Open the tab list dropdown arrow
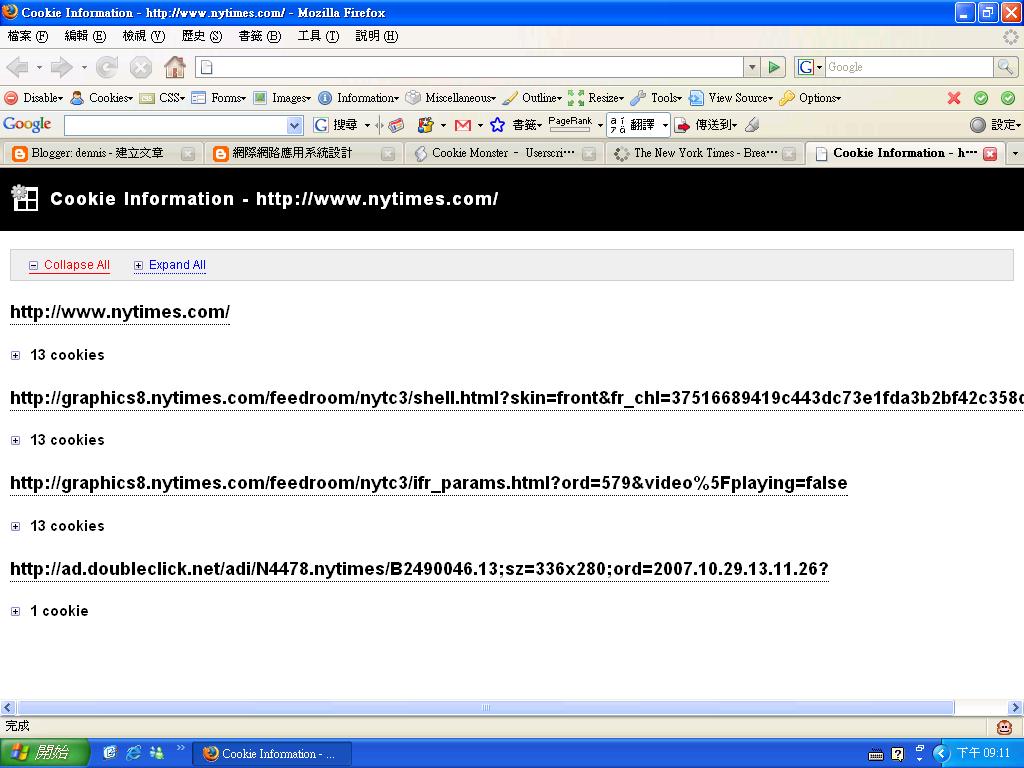The image size is (1024, 768). click(1015, 153)
